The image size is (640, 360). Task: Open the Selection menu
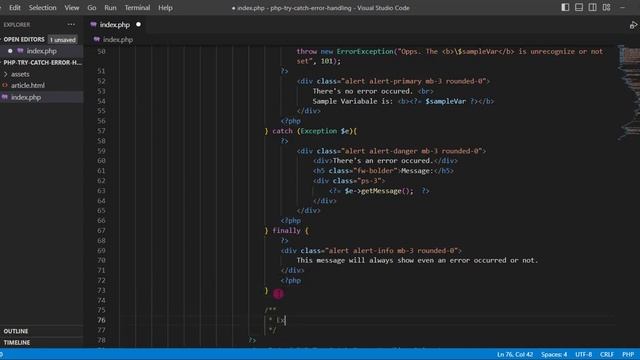[42, 8]
